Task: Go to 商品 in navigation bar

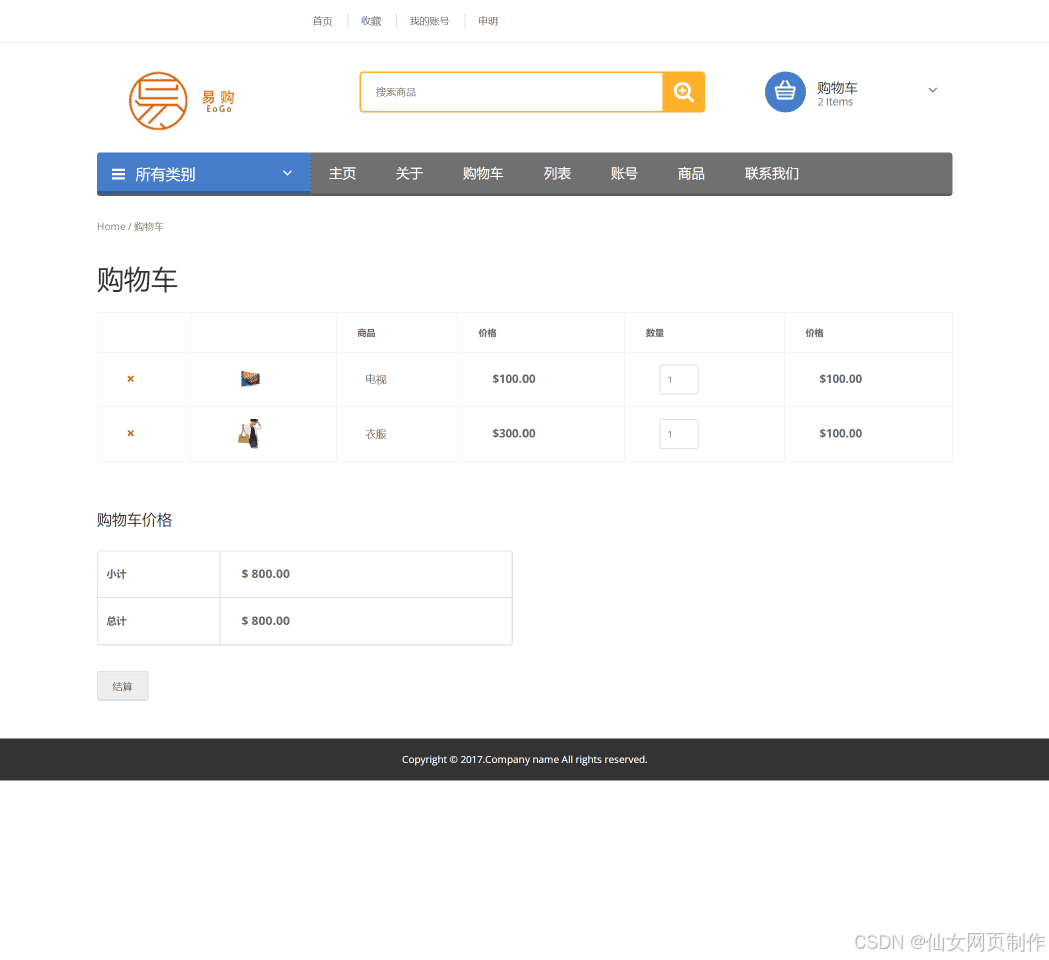Action: (x=691, y=174)
